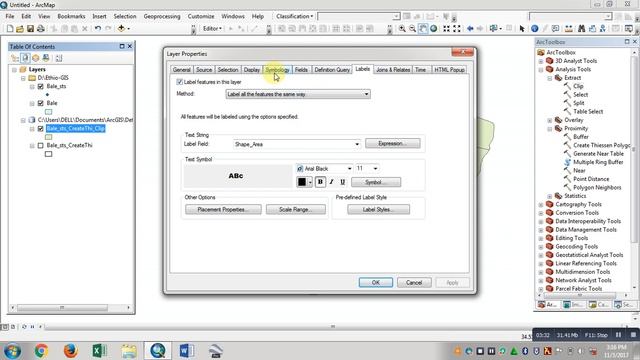Switch to the Symbology tab

click(x=278, y=70)
